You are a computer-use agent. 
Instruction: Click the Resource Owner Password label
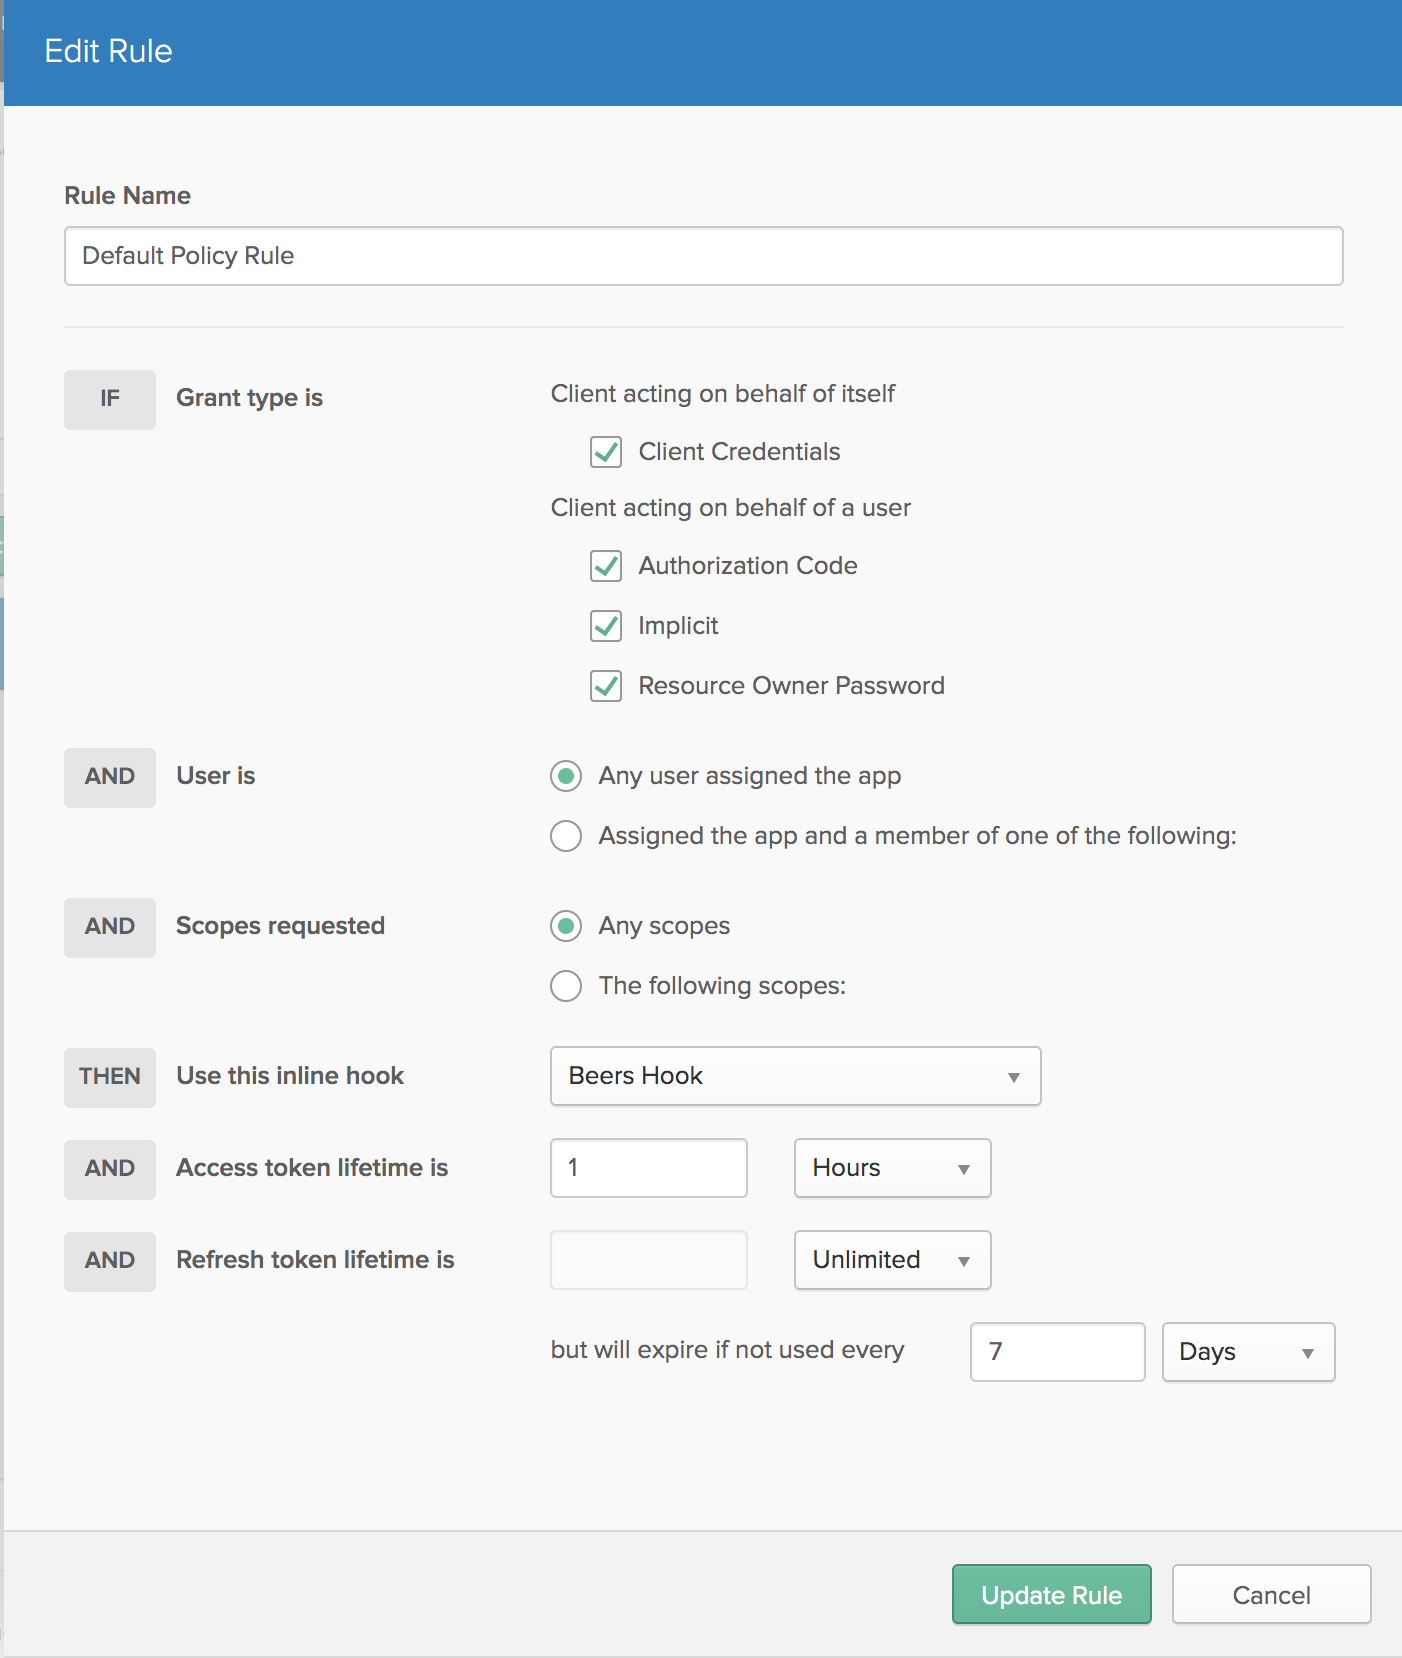(x=791, y=686)
